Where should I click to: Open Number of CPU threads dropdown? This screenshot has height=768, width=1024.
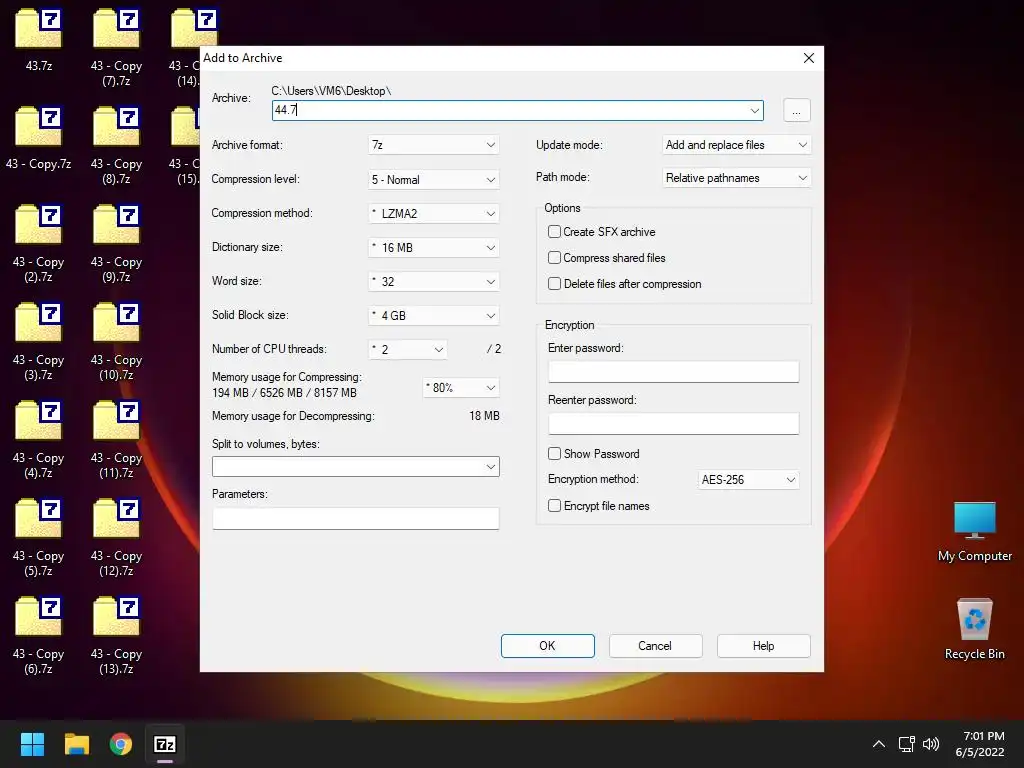[408, 349]
